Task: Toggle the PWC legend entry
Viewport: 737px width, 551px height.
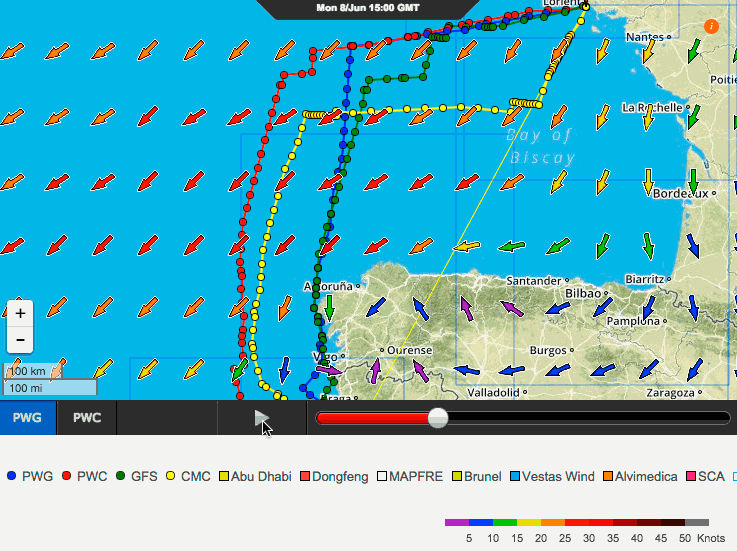Action: pyautogui.click(x=85, y=476)
